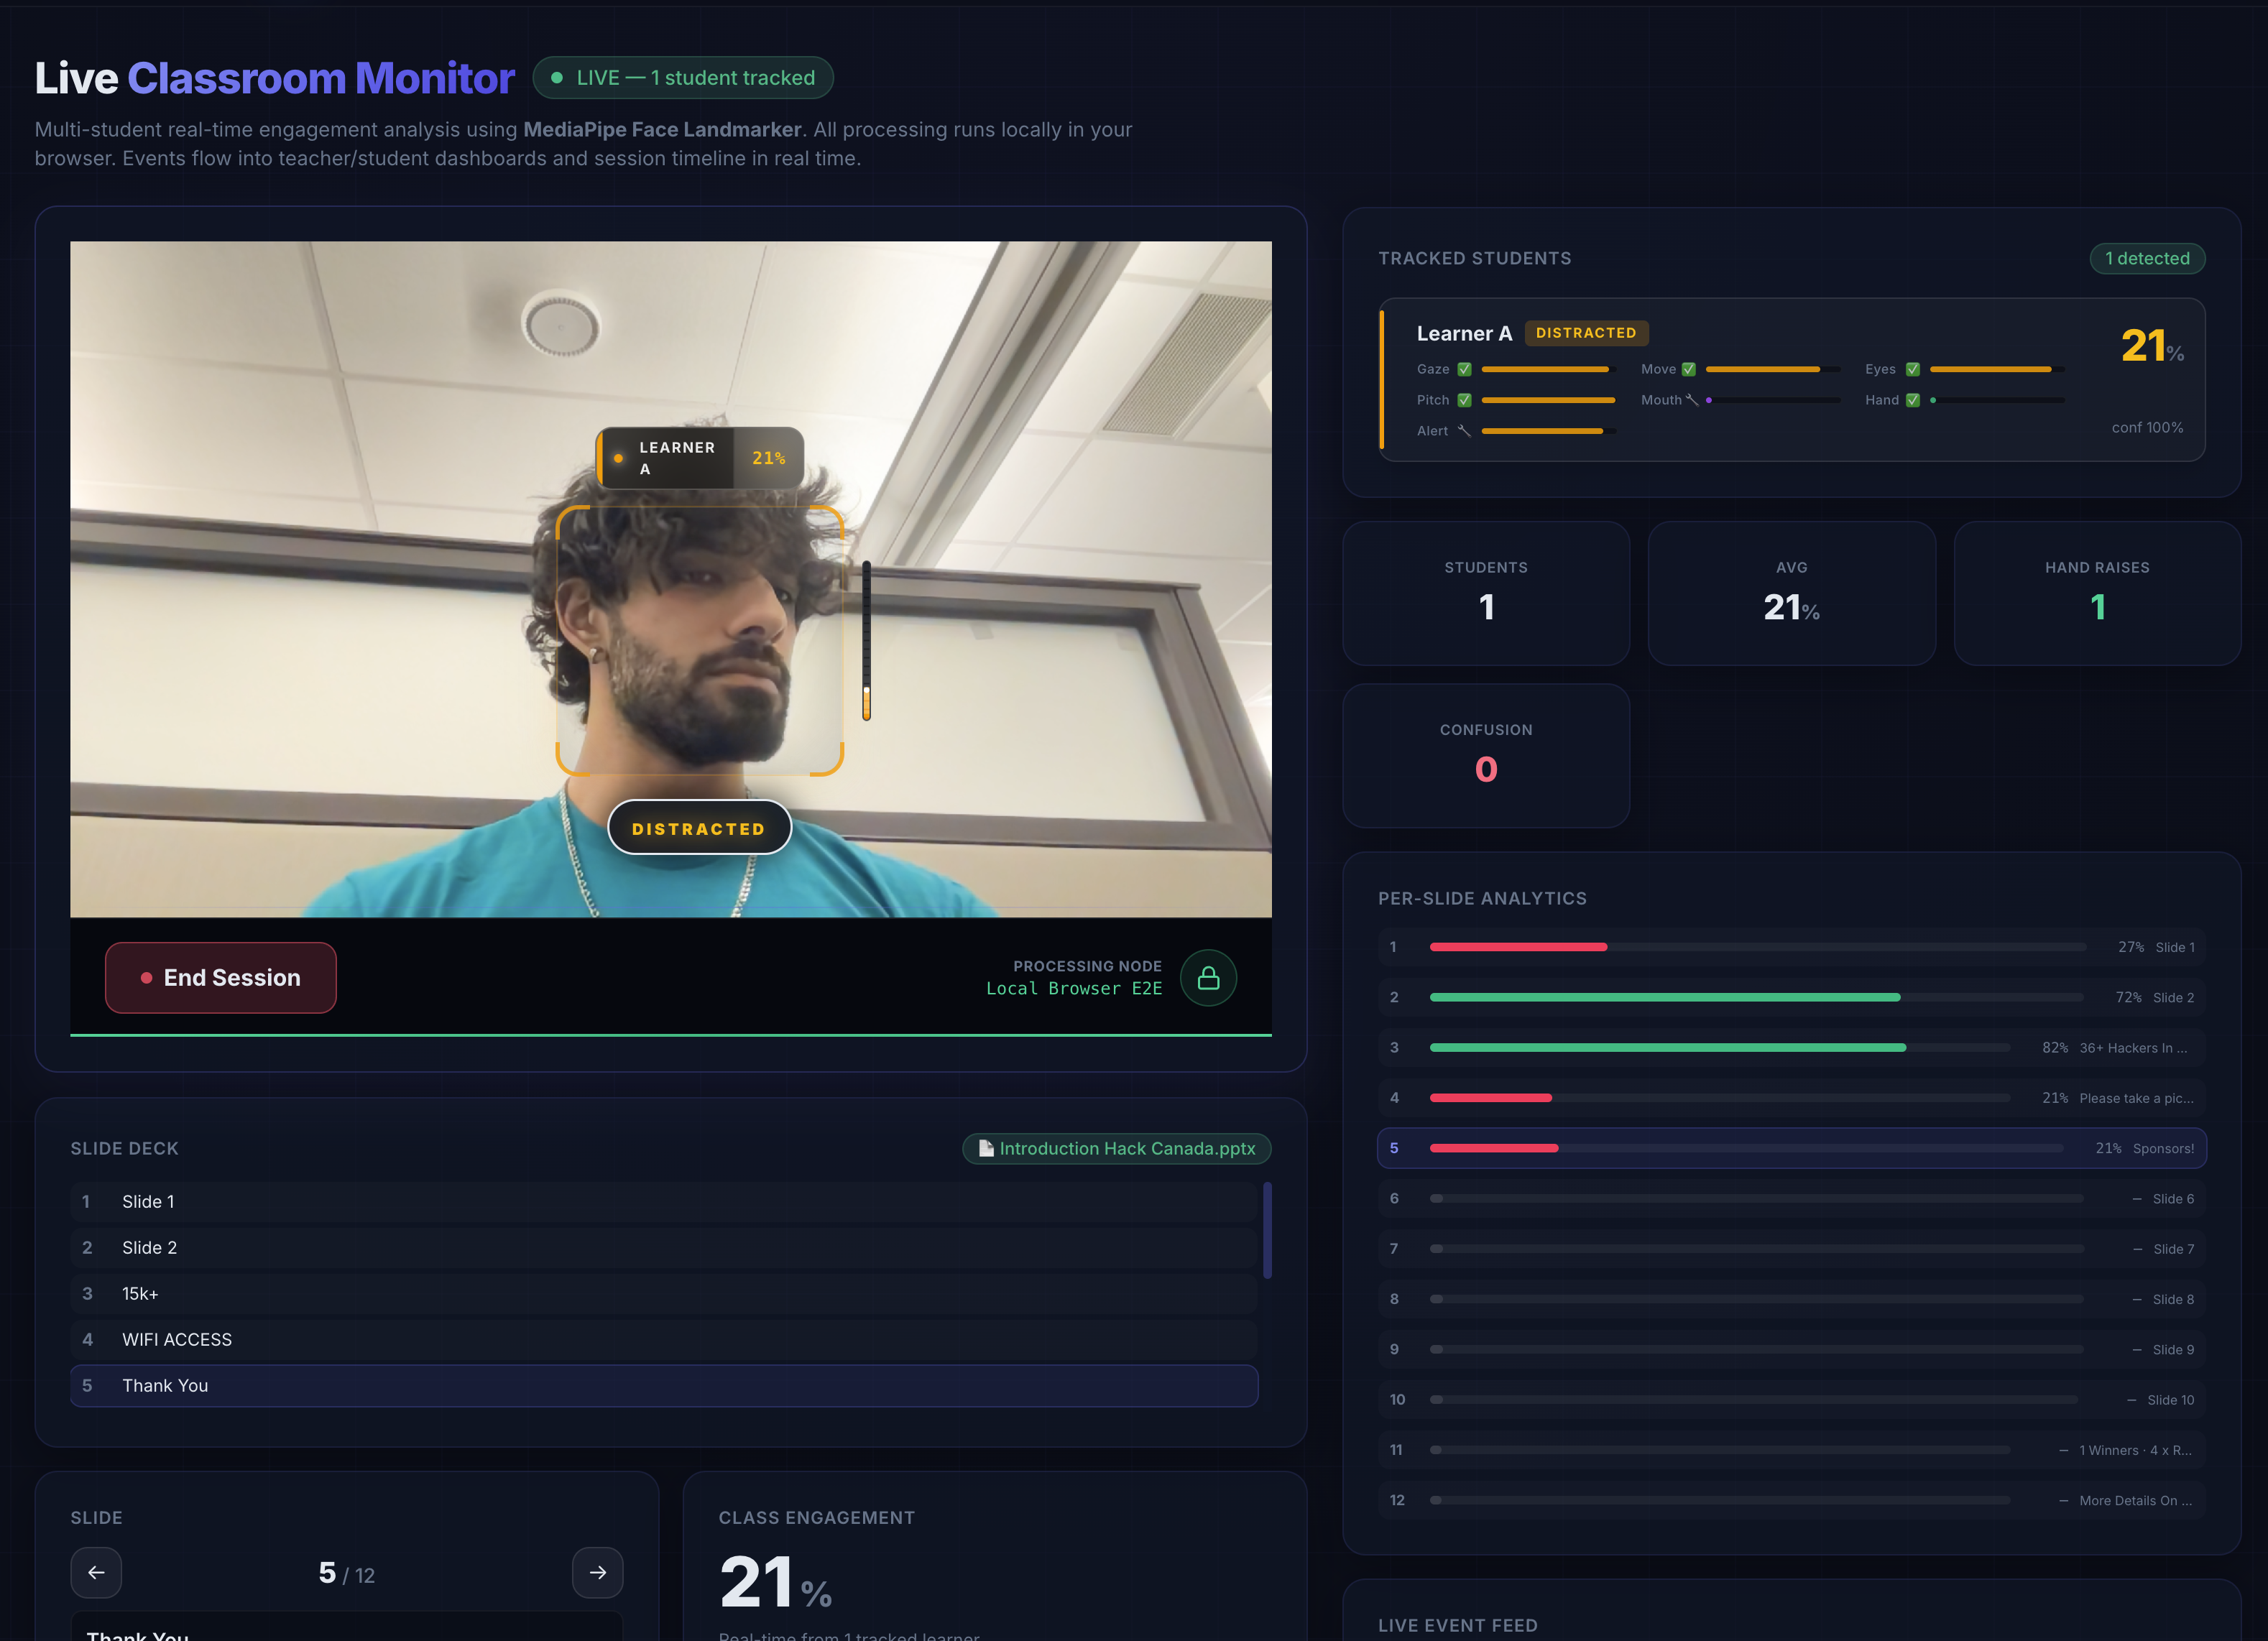The image size is (2268, 1641).
Task: Open slide 3 row in per-slide analytics
Action: click(1790, 1048)
